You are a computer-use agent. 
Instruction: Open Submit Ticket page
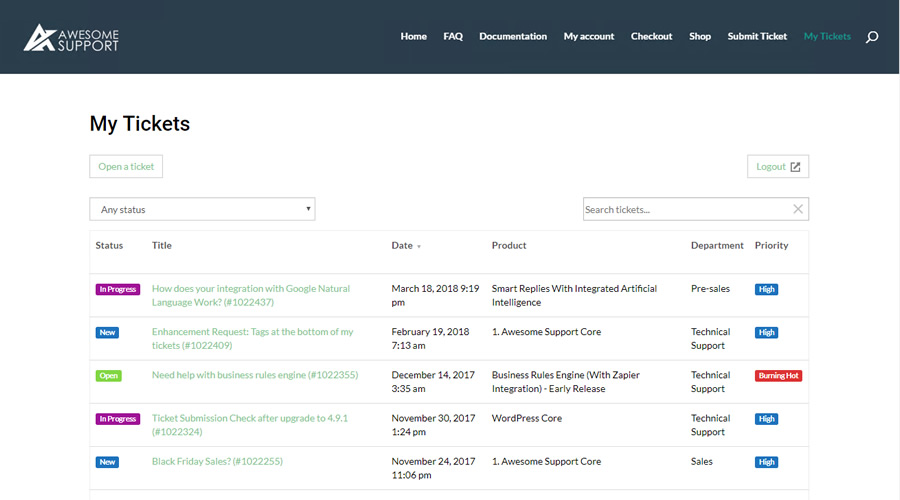coord(757,36)
